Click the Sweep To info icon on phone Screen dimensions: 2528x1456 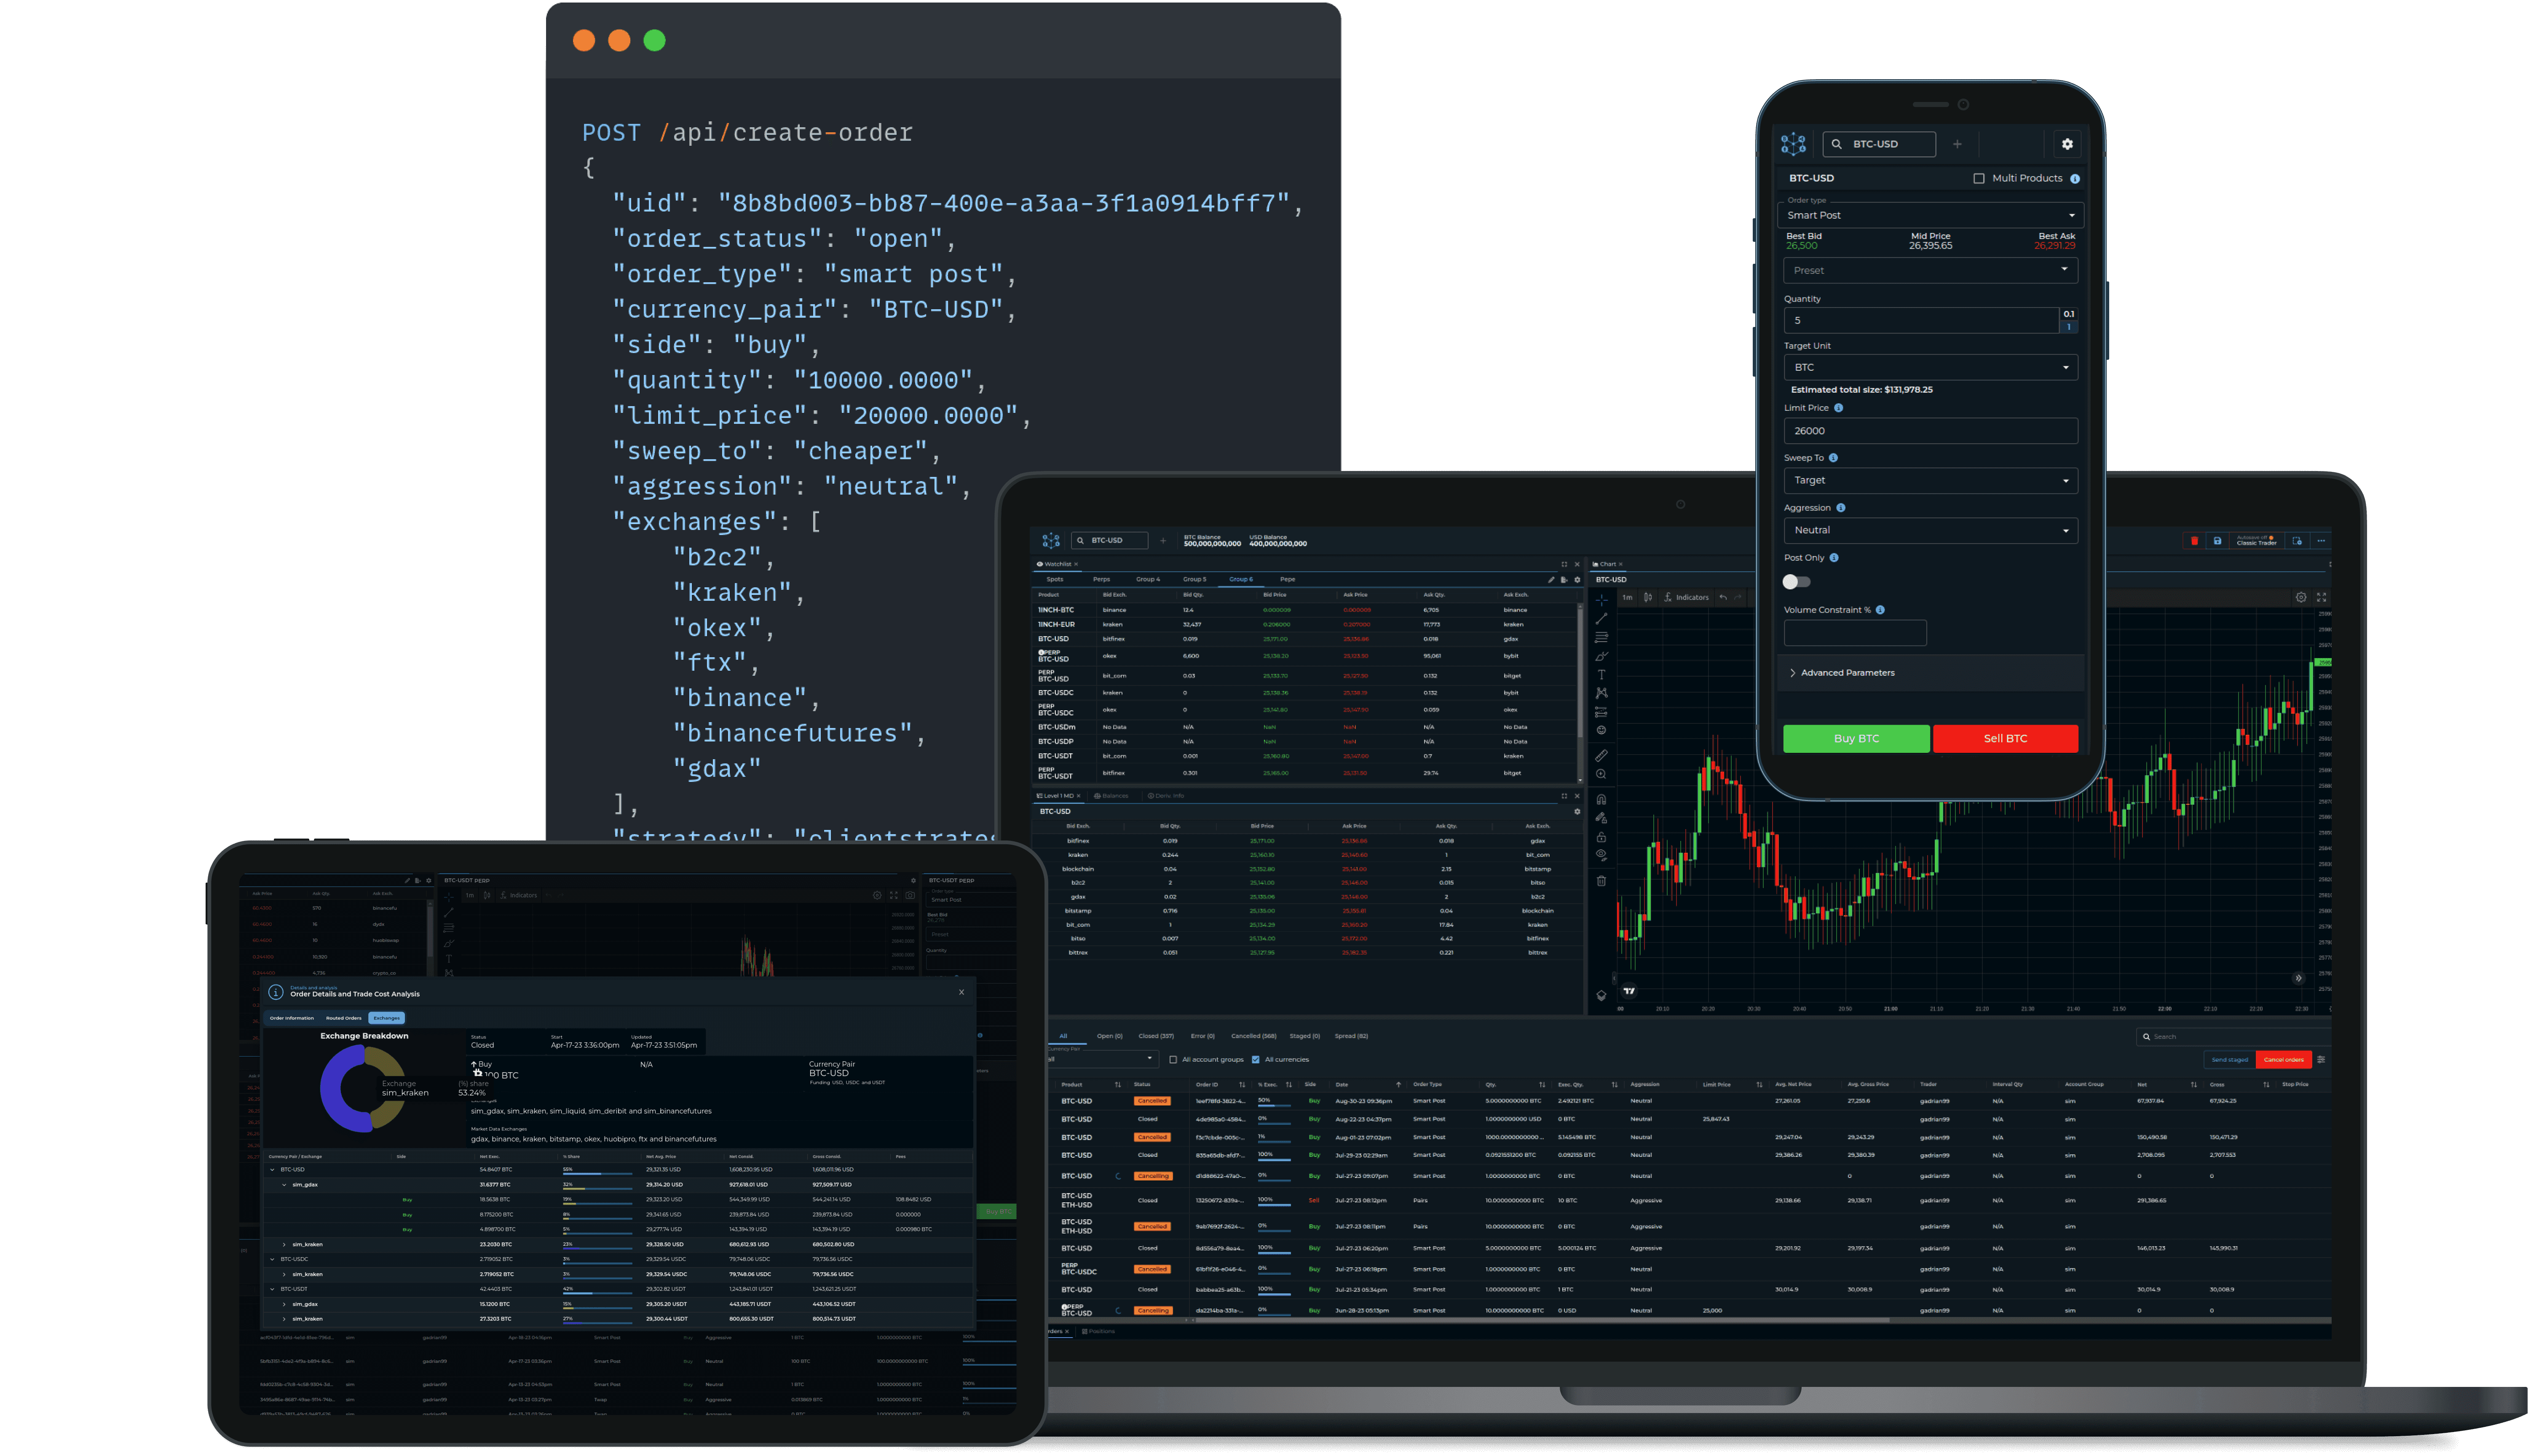coord(1833,458)
